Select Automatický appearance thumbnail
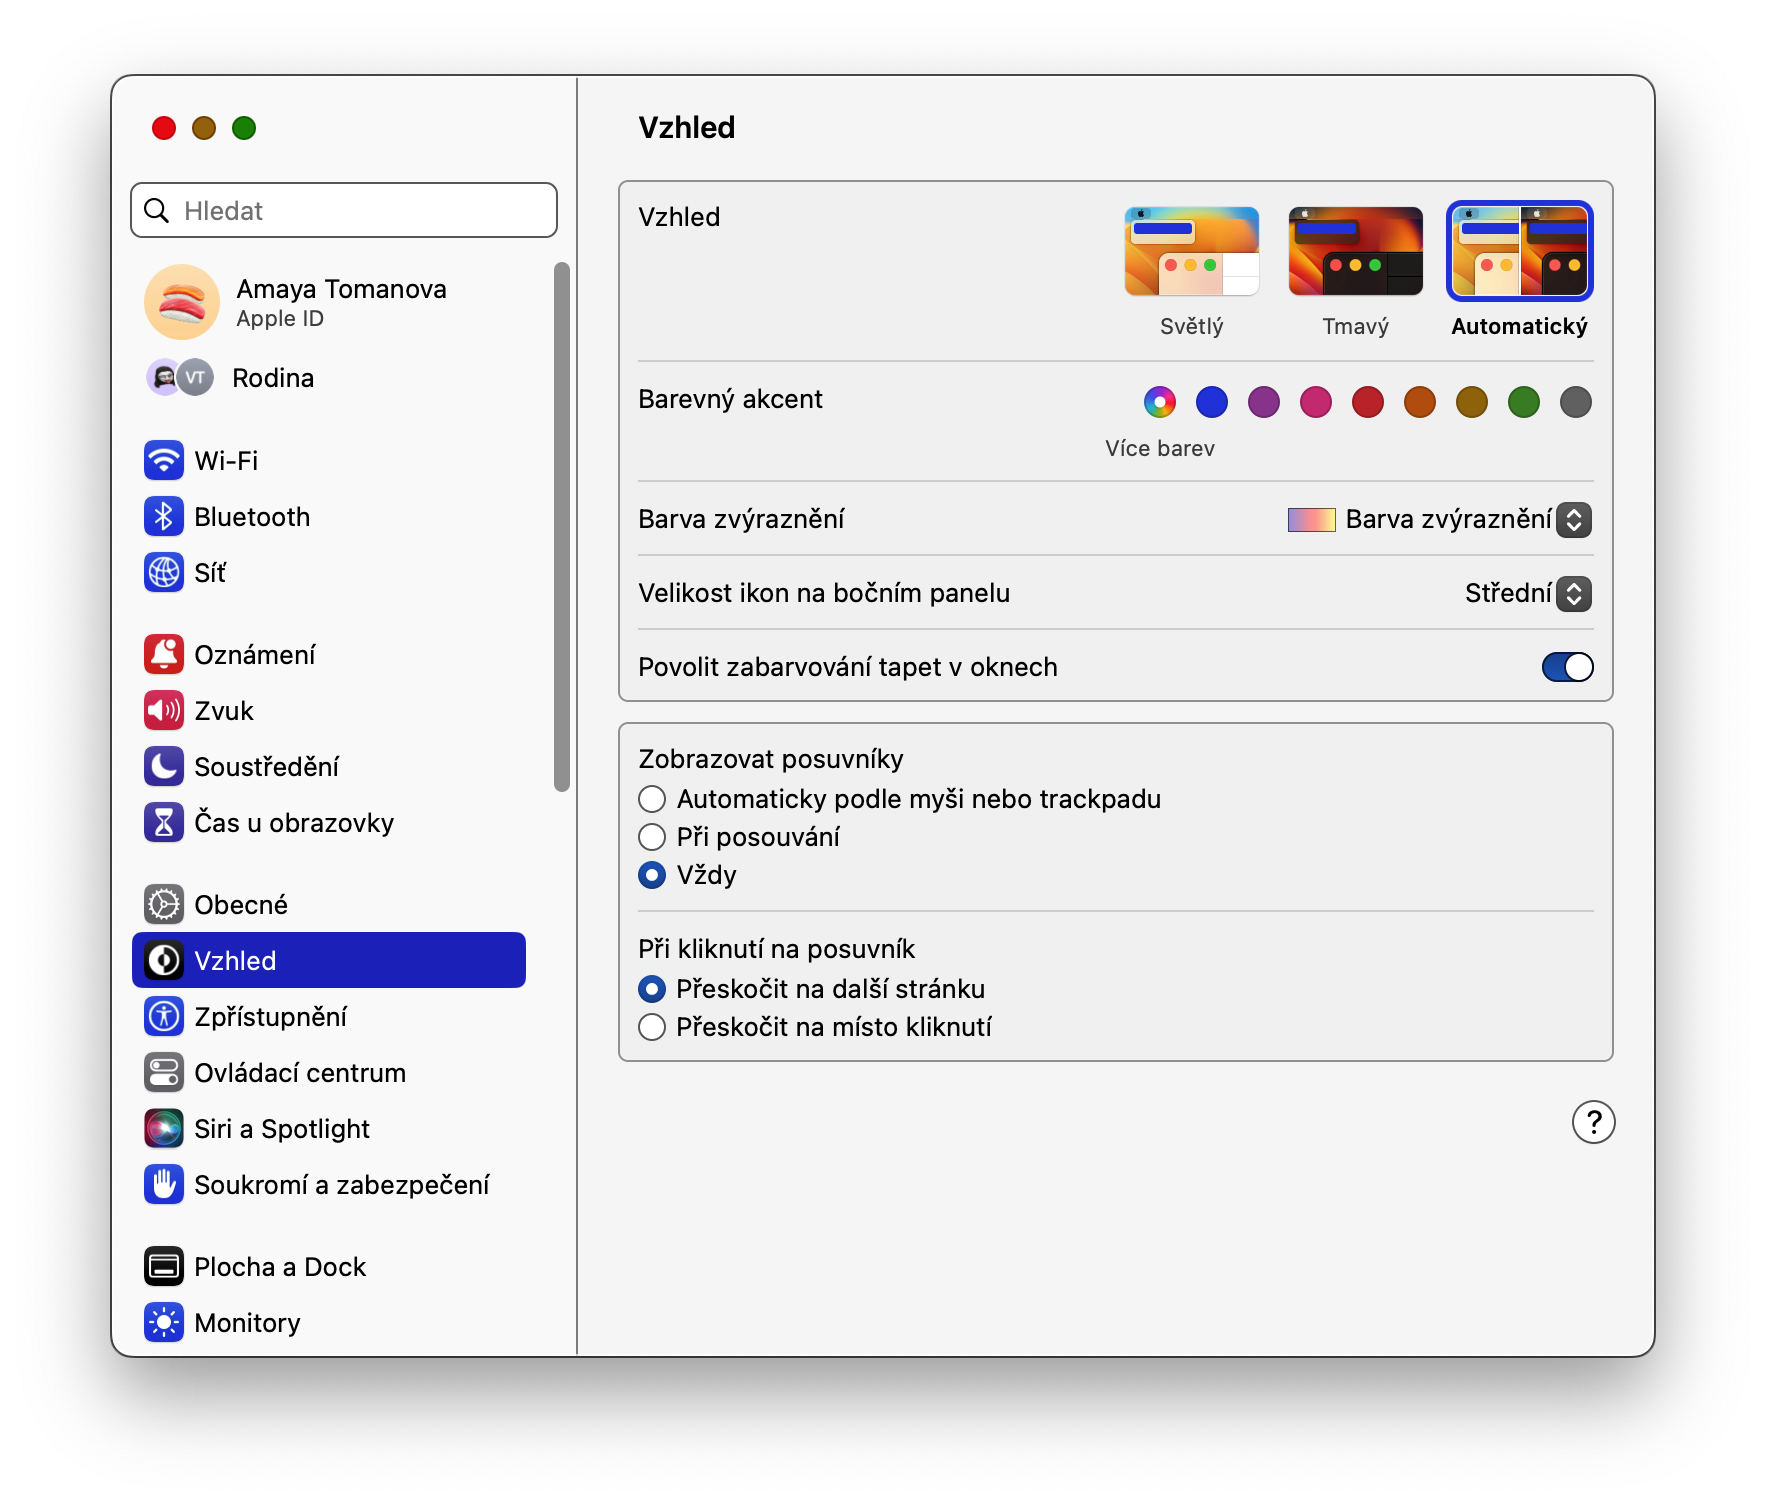The width and height of the screenshot is (1766, 1504). 1519,251
